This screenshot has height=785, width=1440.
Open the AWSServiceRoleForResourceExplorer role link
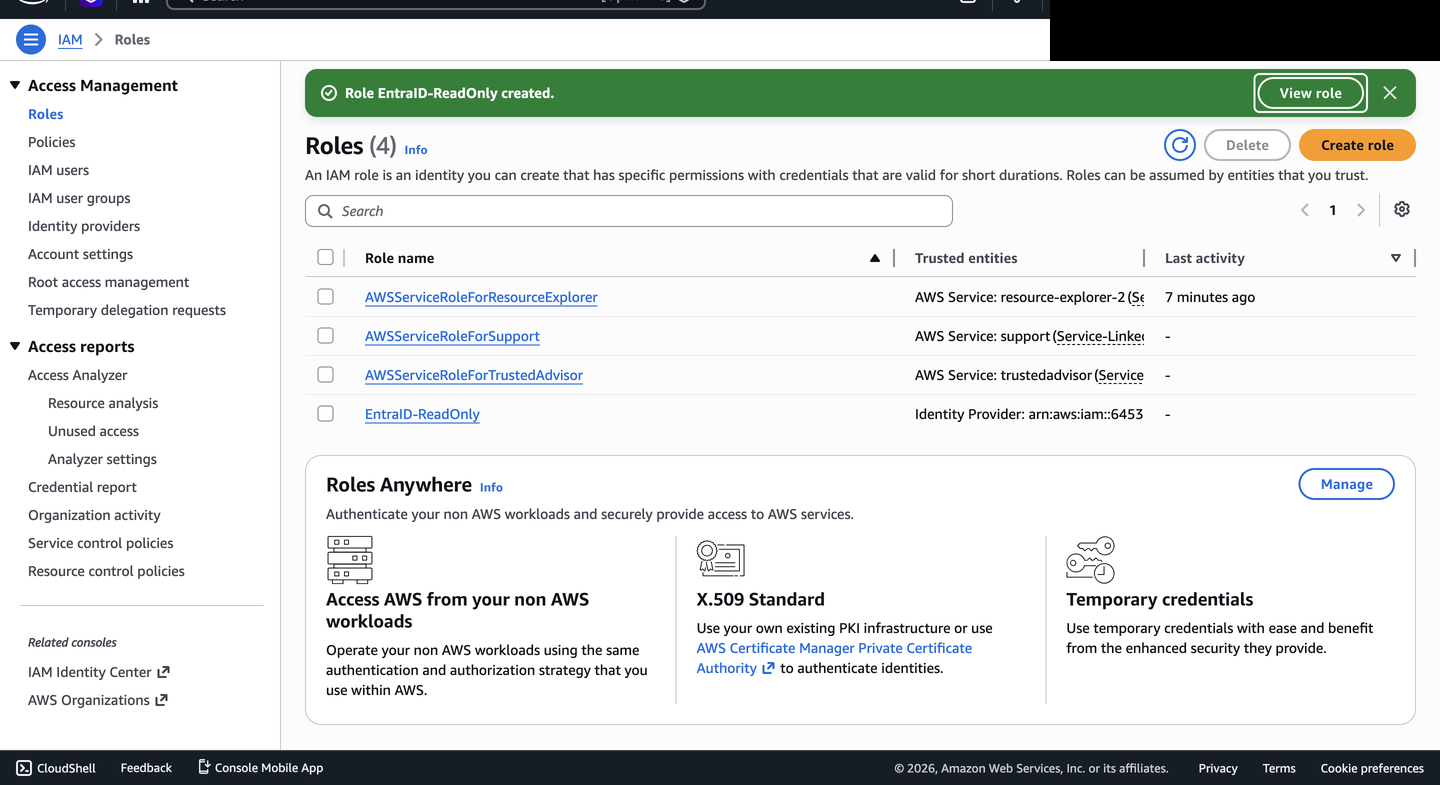coord(481,297)
